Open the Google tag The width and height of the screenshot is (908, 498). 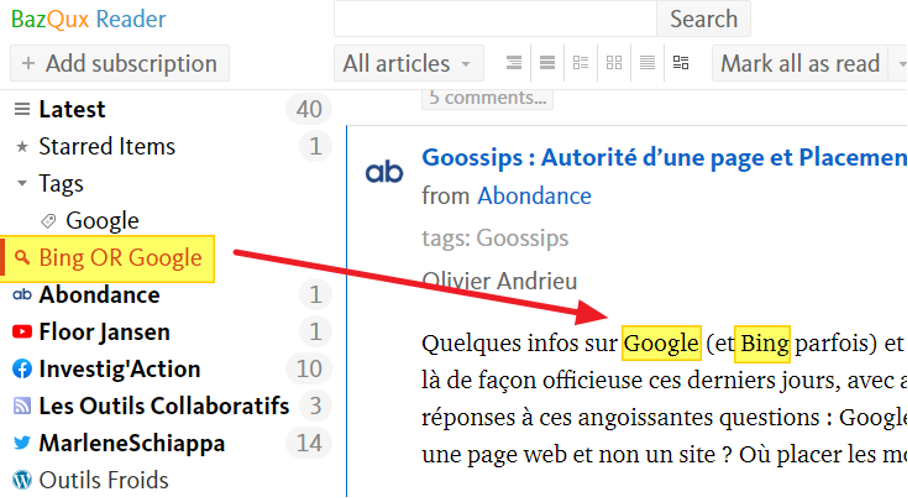[x=102, y=221]
